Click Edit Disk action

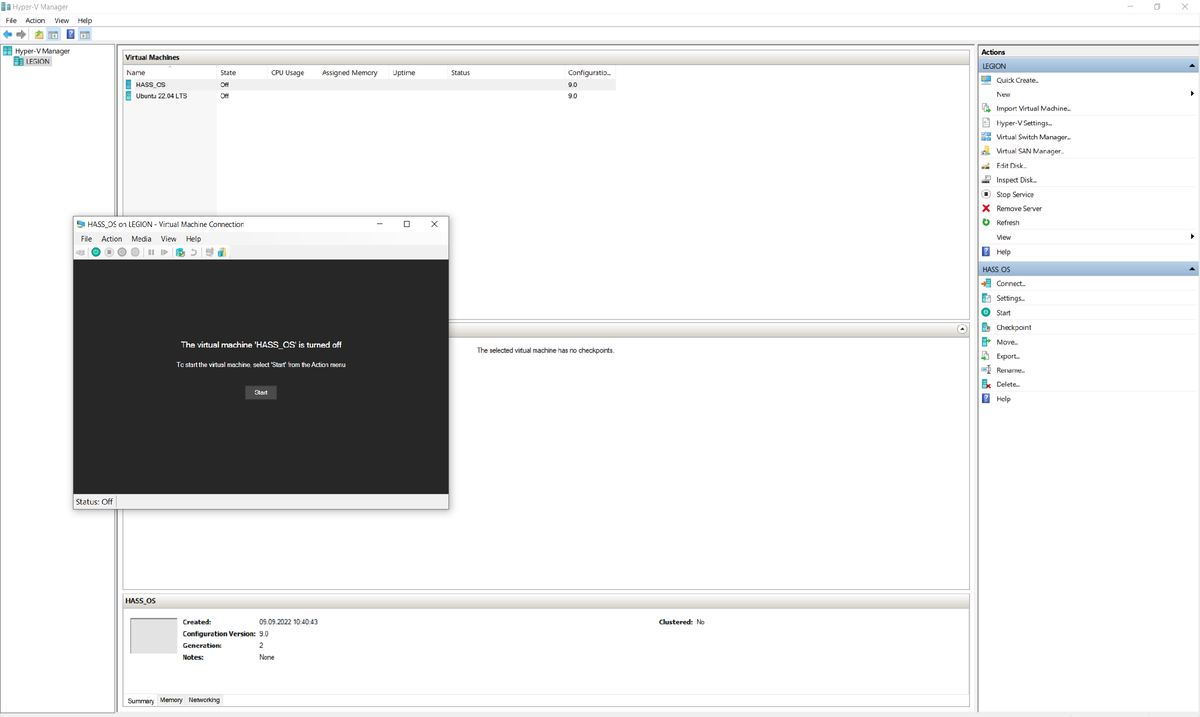pyautogui.click(x=1011, y=165)
